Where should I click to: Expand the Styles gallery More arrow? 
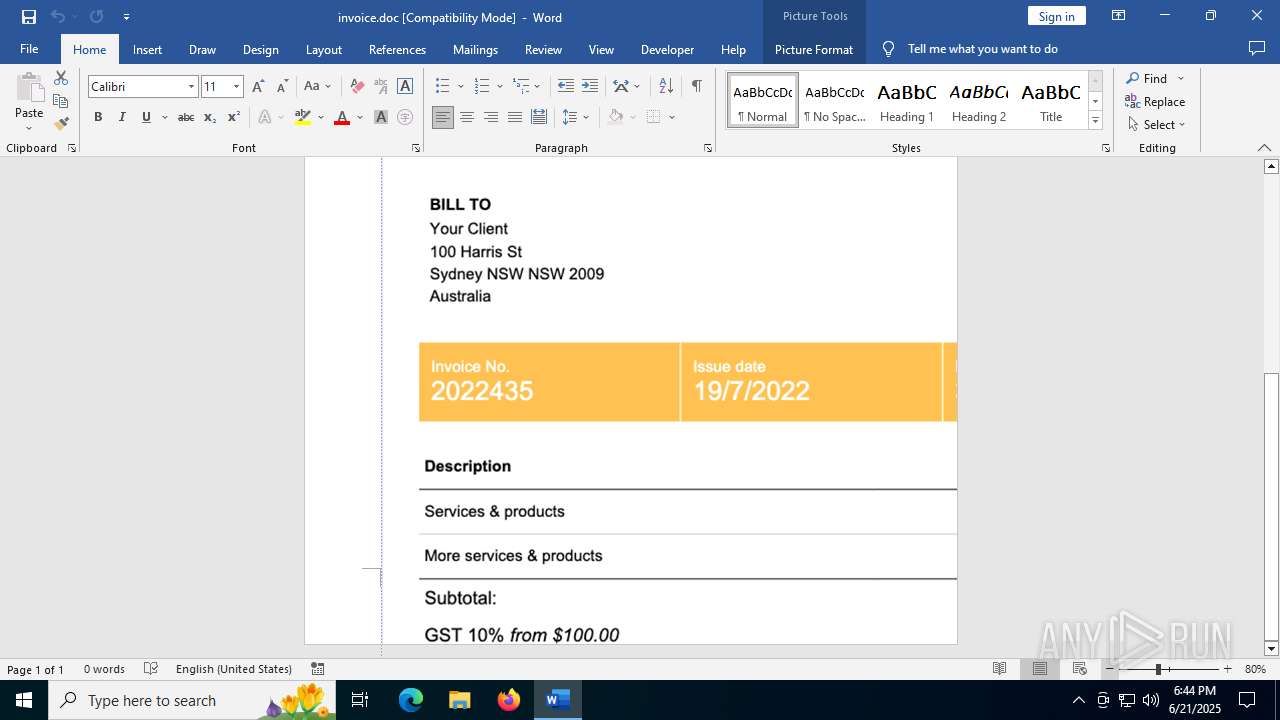(x=1095, y=120)
